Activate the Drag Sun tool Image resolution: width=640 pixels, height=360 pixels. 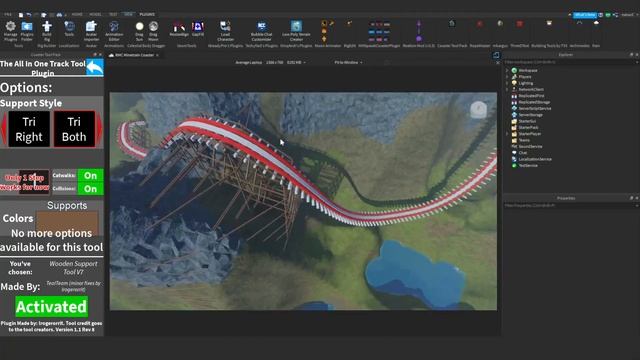139,31
